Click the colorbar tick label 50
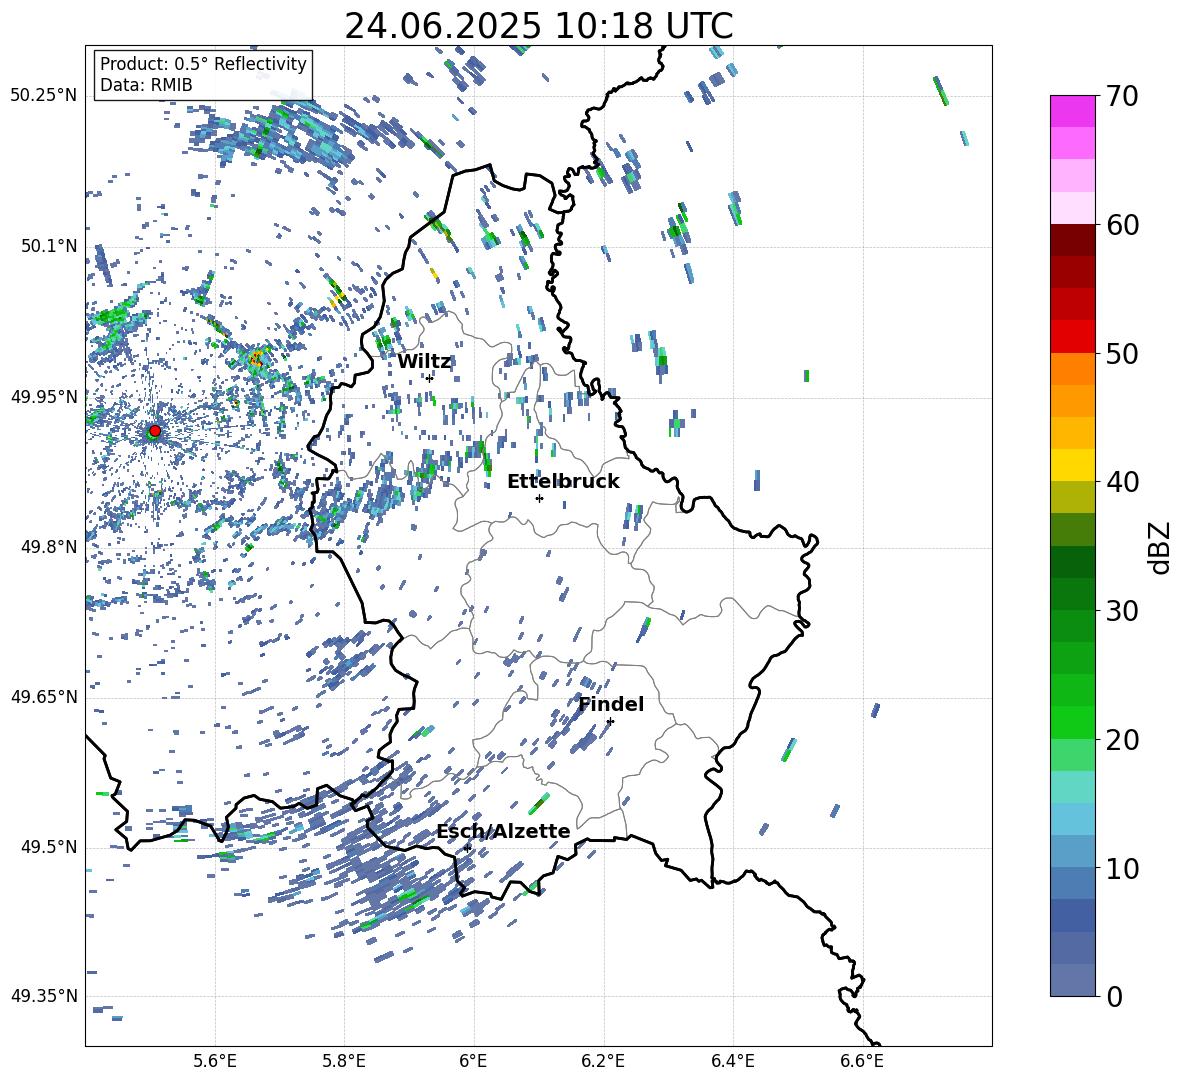1184x1081 pixels. point(1122,354)
